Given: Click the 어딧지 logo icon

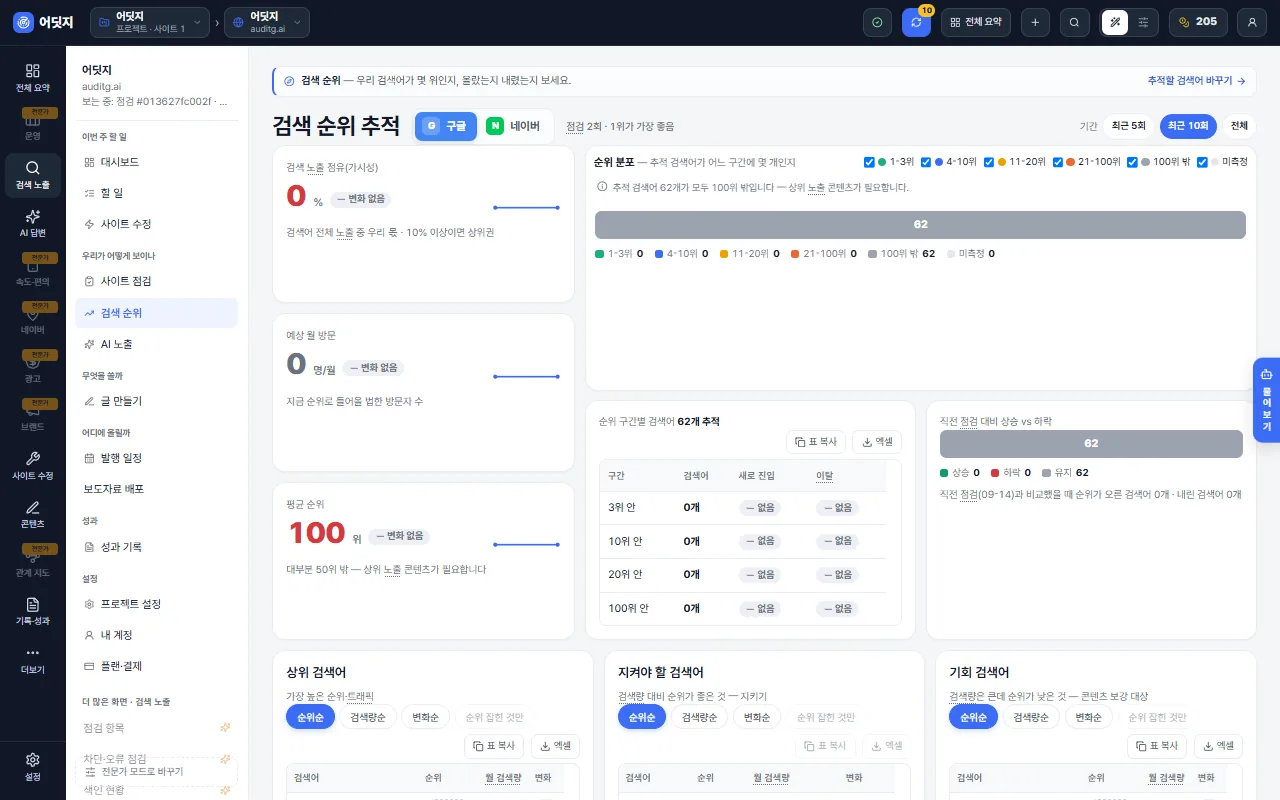Looking at the screenshot, I should pyautogui.click(x=23, y=22).
